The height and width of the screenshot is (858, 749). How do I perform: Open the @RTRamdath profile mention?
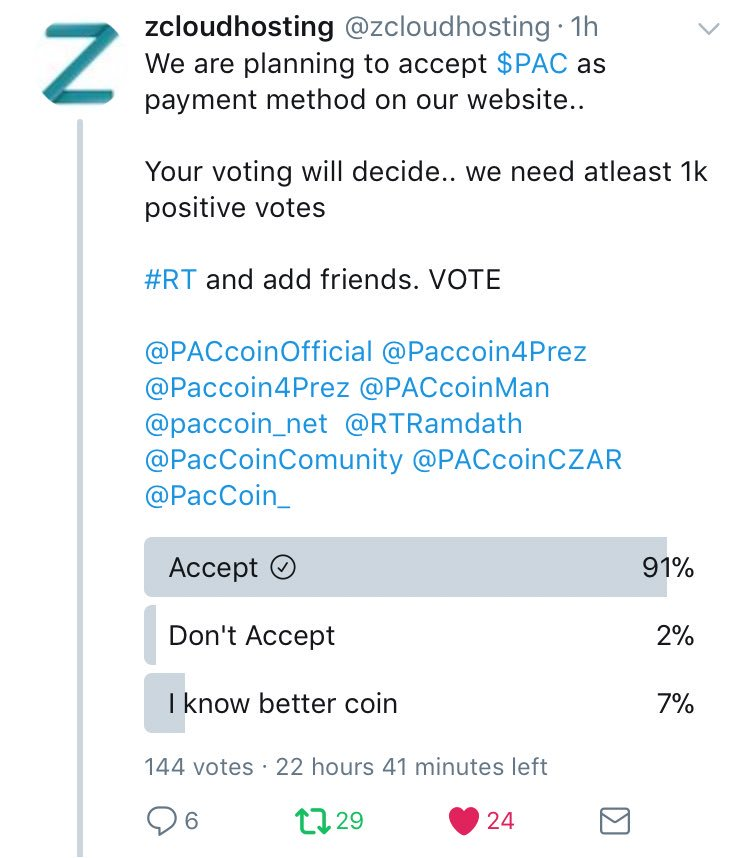[x=433, y=424]
